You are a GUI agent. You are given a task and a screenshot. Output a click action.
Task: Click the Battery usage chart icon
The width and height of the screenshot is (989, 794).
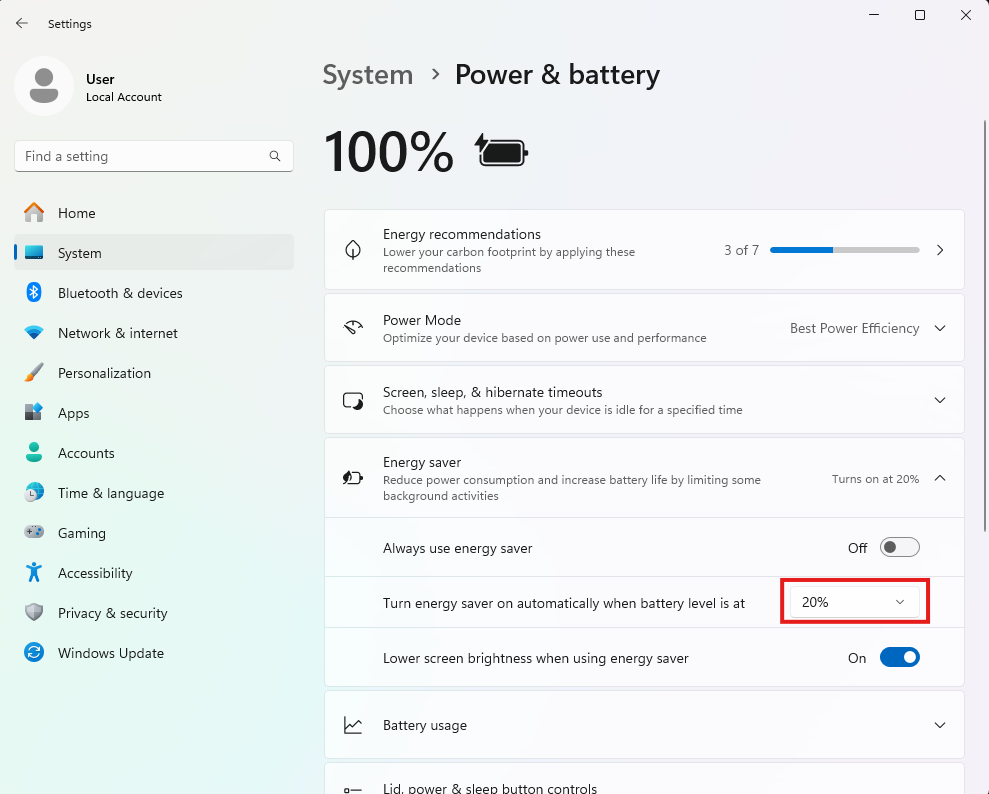pos(352,724)
